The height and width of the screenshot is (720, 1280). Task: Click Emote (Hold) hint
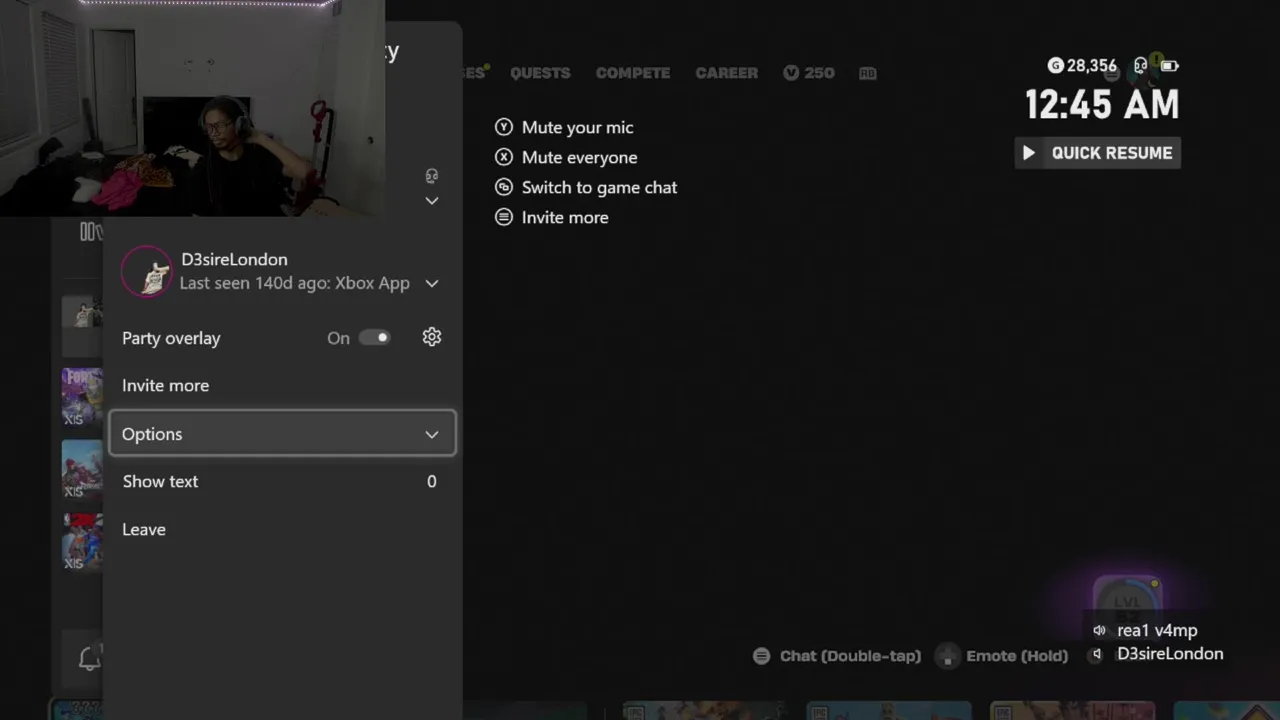pyautogui.click(x=1017, y=656)
